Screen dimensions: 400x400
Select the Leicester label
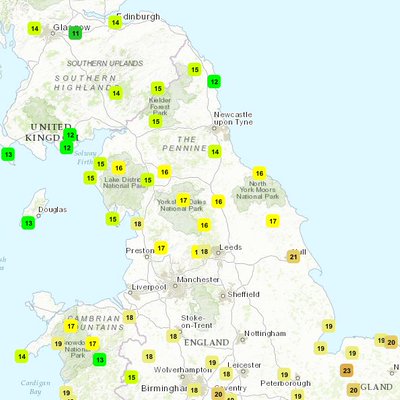click(x=245, y=365)
